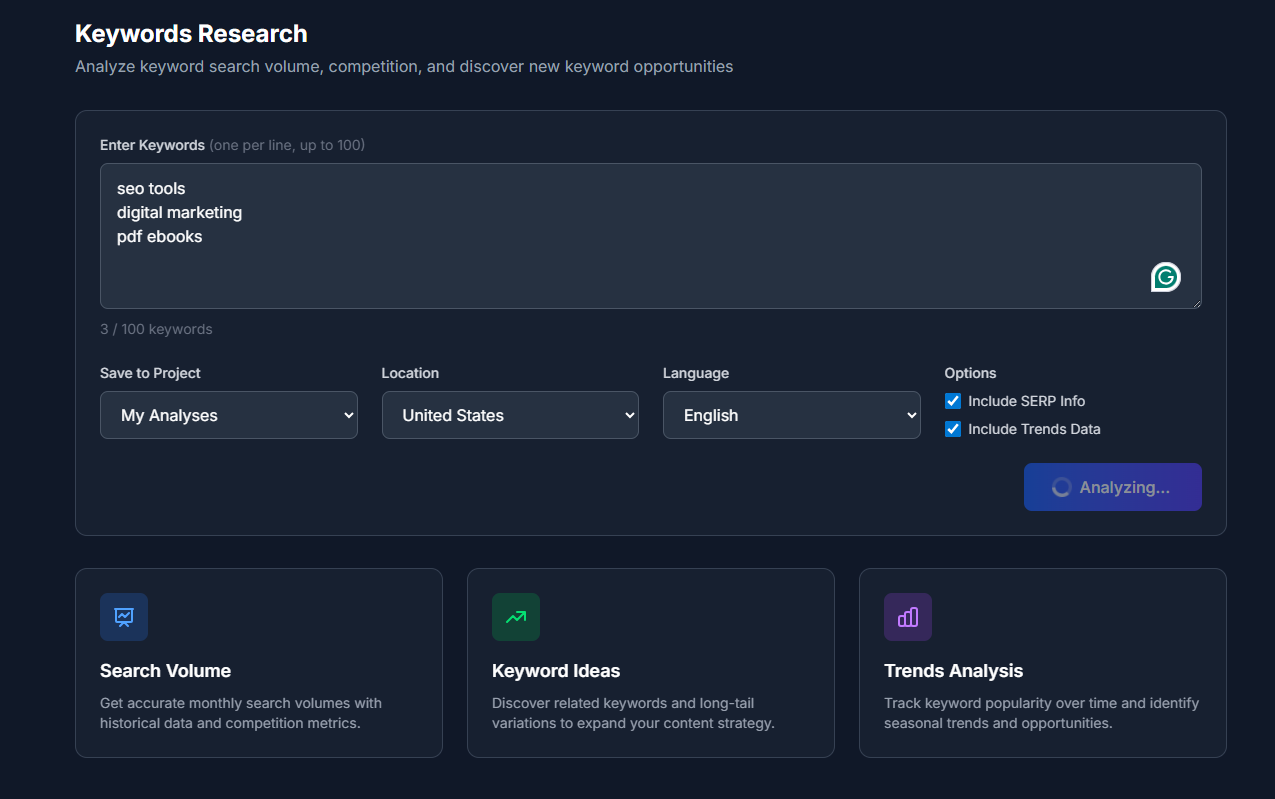Click the purple Trends Analysis icon tile
1275x799 pixels.
point(907,617)
